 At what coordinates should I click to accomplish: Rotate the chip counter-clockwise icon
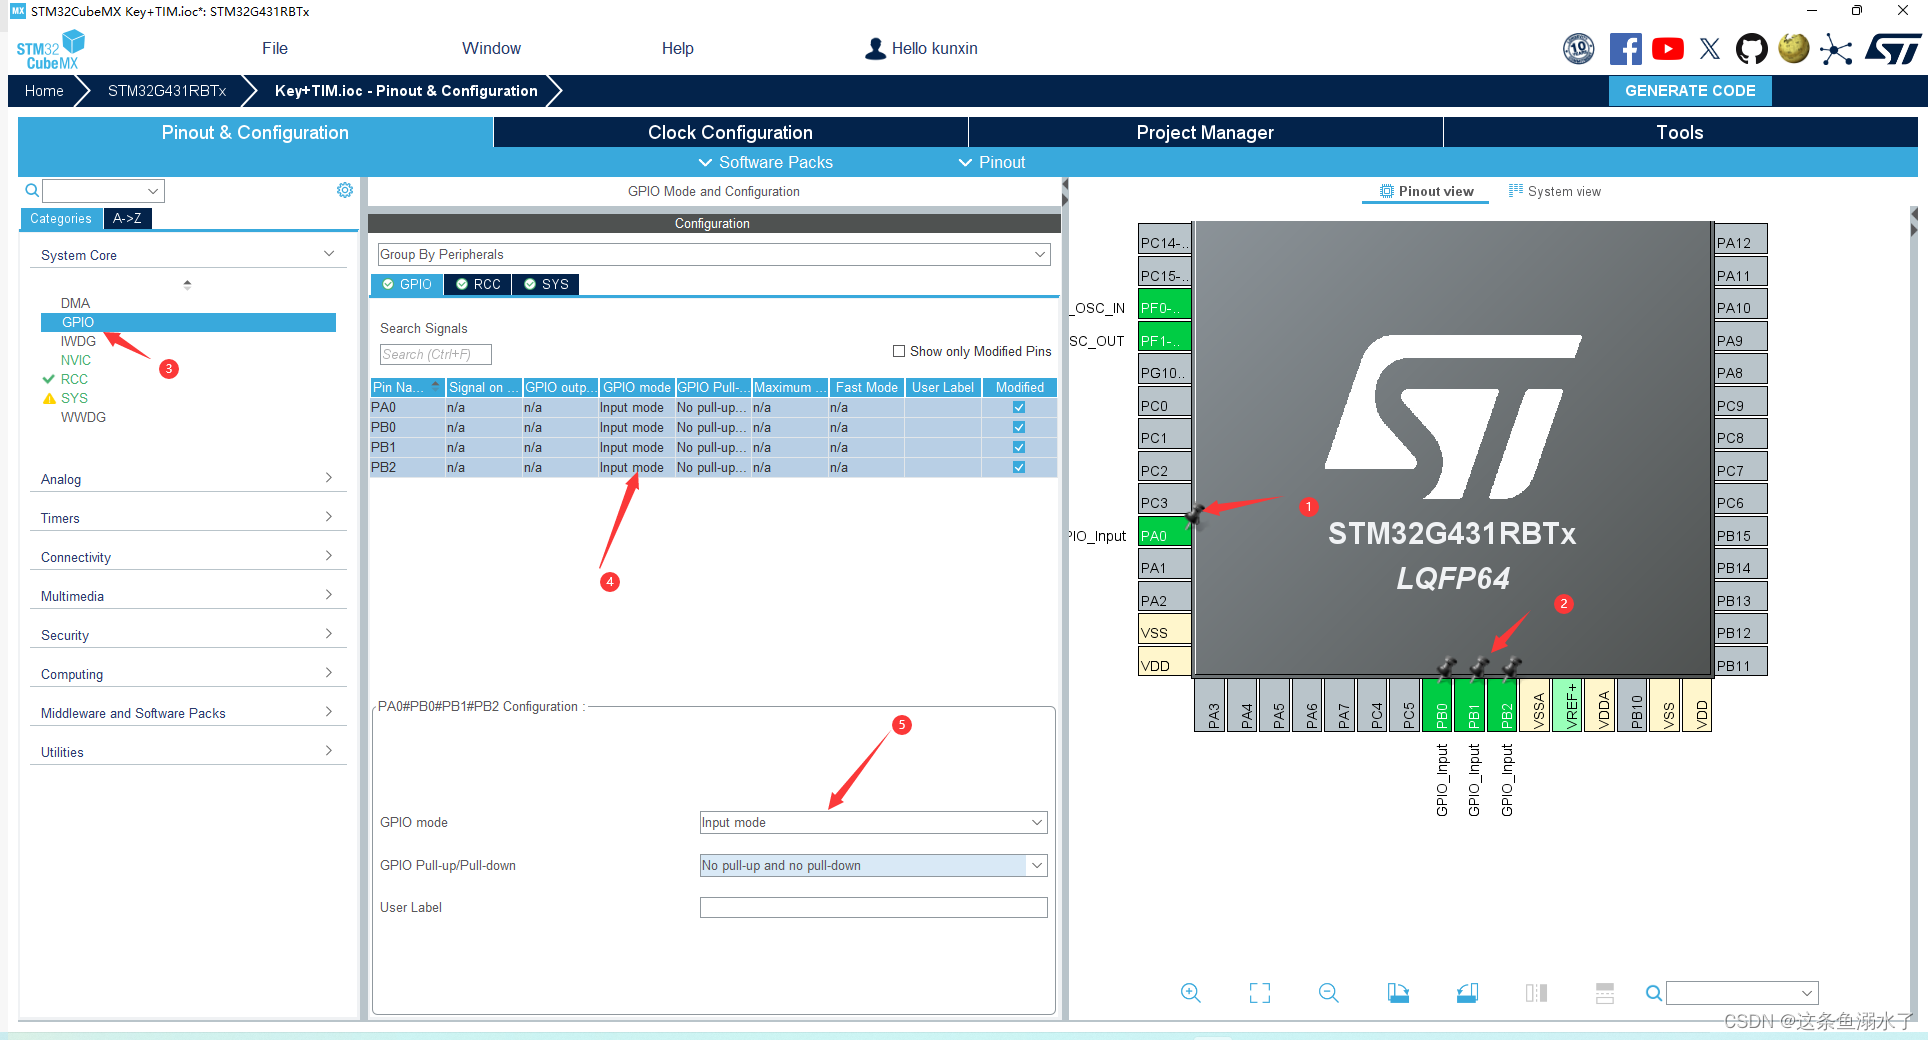pos(1467,993)
